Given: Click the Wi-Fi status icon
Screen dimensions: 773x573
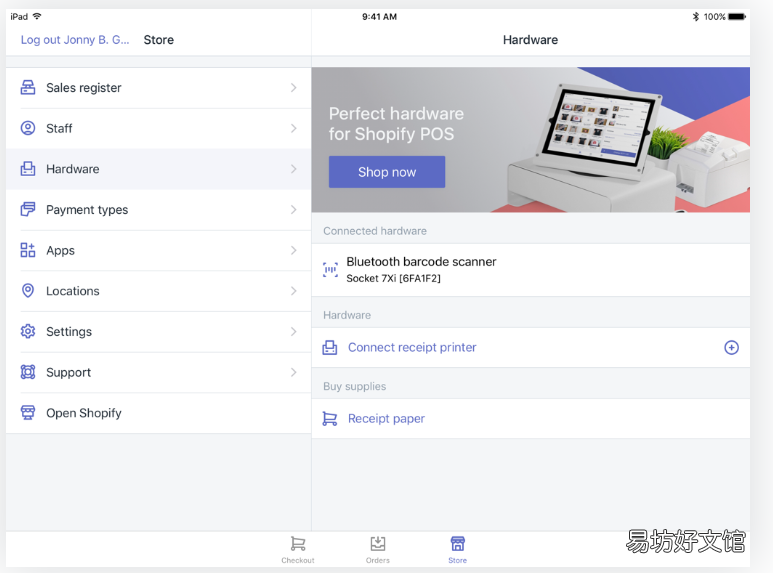Looking at the screenshot, I should 37,16.
